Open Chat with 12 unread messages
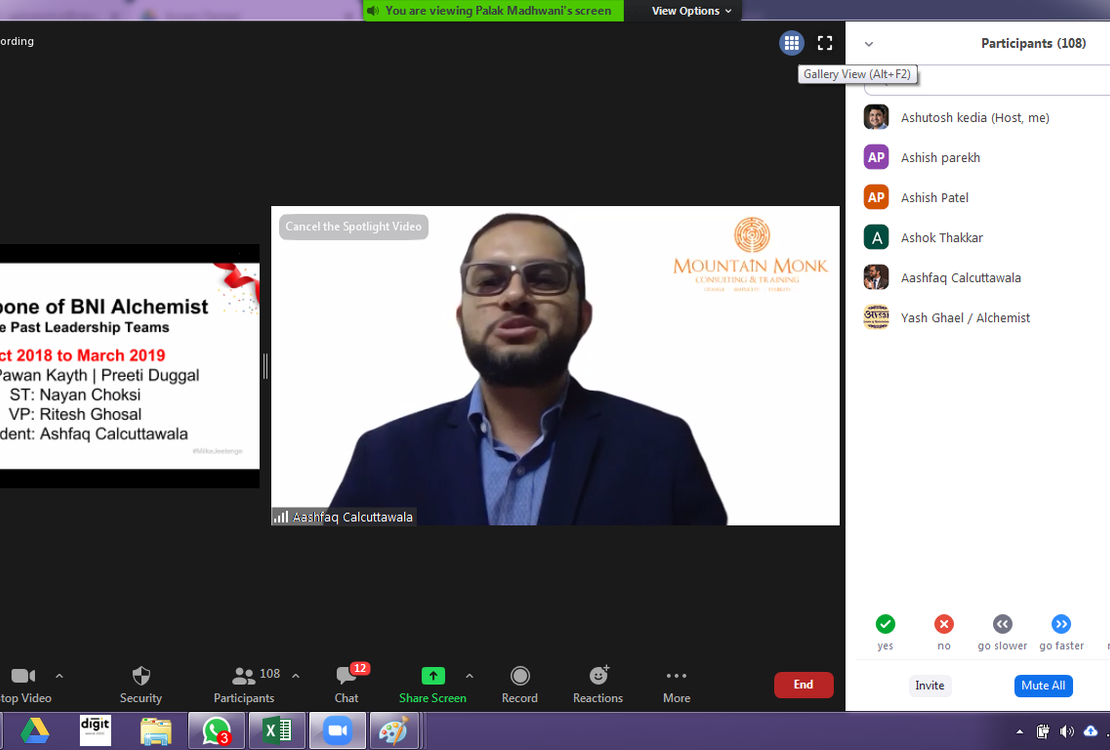1110x750 pixels. 347,677
